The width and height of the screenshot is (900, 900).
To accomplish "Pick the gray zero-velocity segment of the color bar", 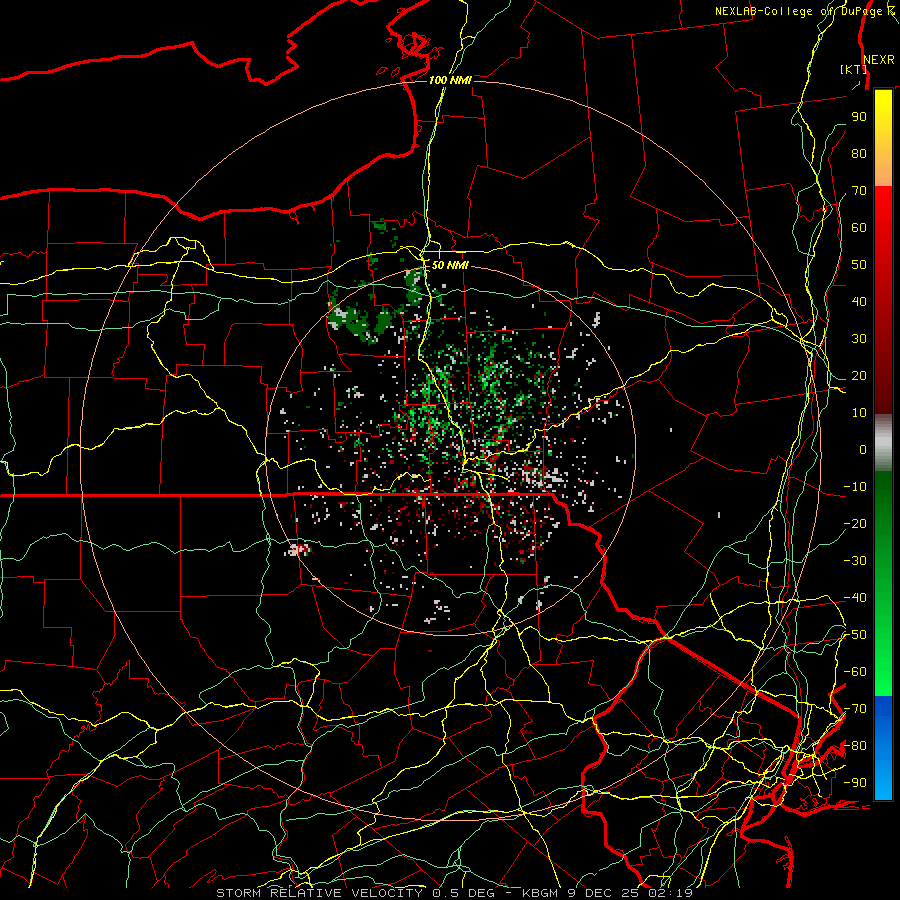I will pos(883,443).
